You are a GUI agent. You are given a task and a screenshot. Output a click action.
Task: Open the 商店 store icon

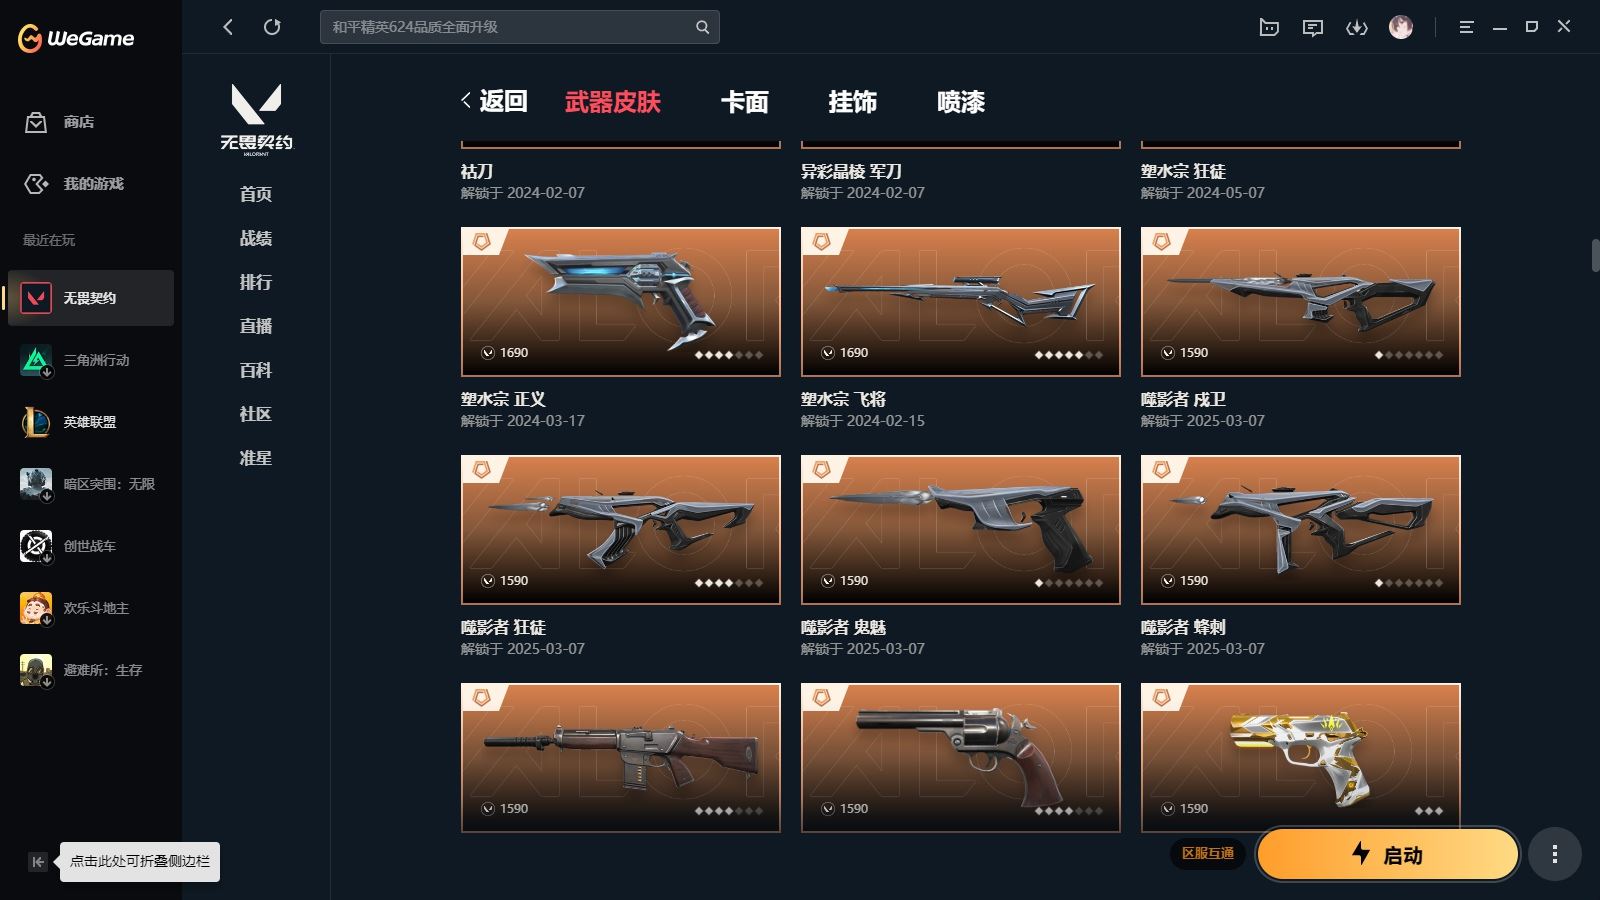(36, 122)
